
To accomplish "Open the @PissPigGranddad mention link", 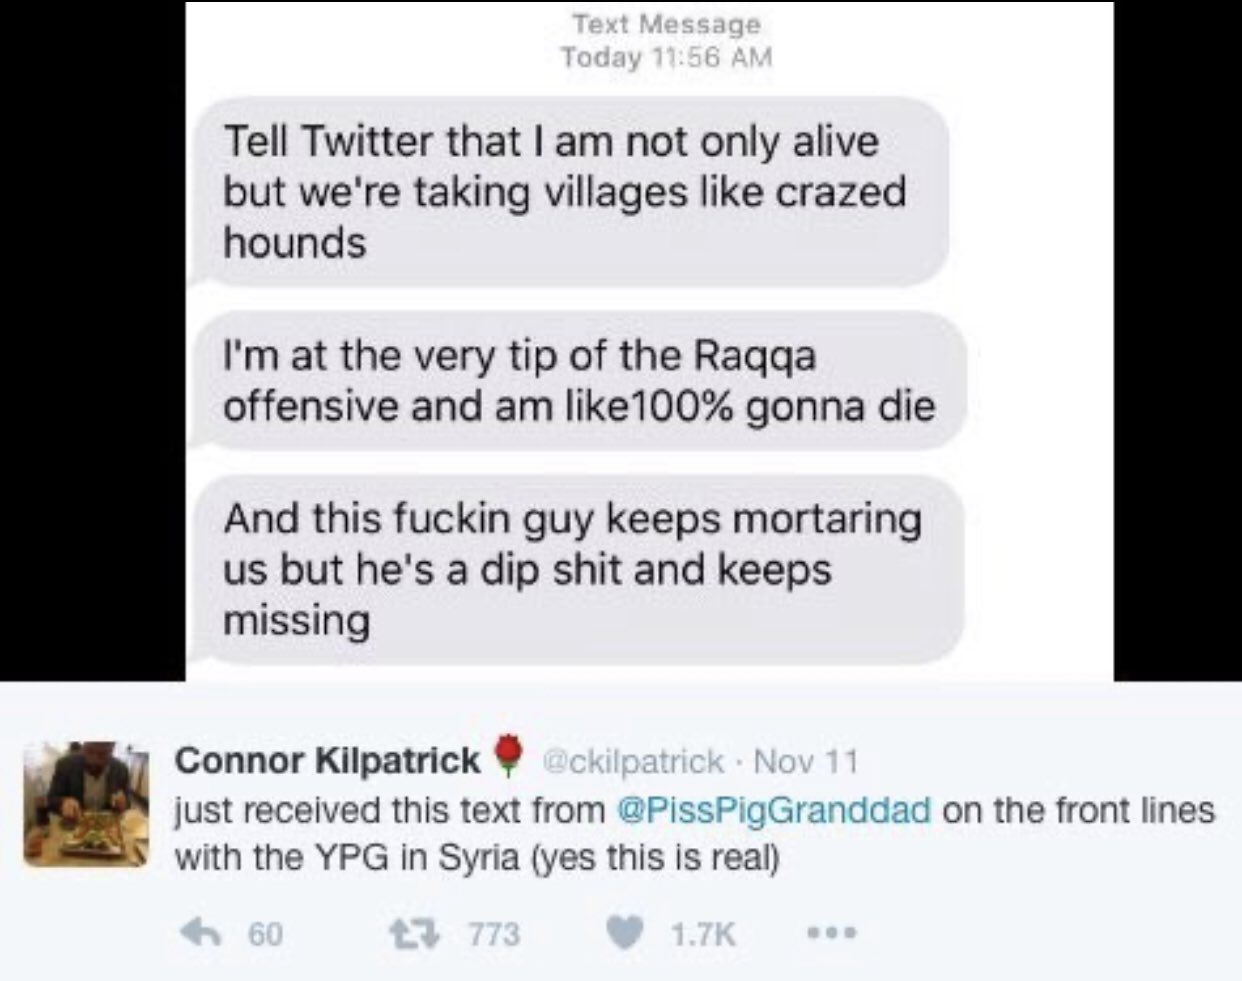I will point(775,809).
